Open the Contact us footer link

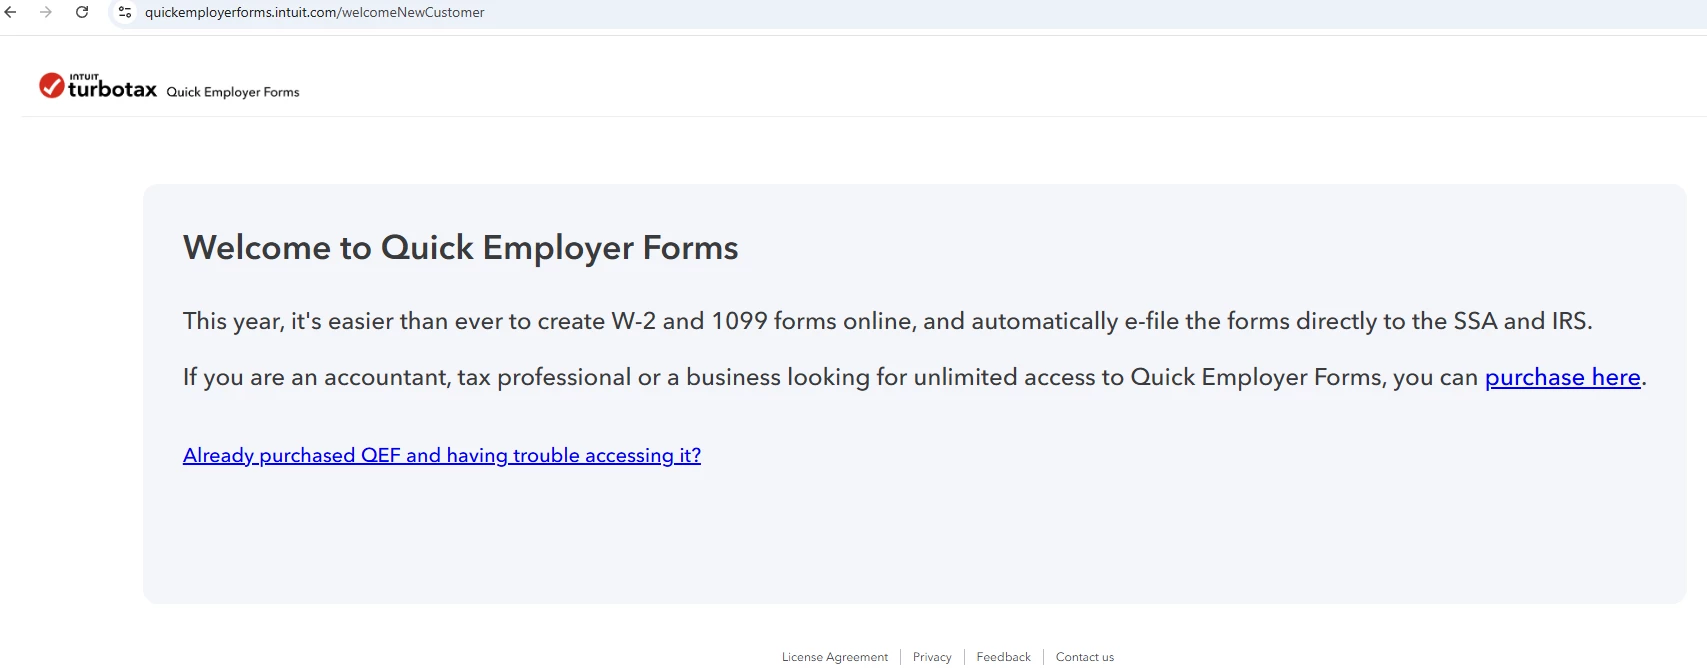tap(1085, 657)
